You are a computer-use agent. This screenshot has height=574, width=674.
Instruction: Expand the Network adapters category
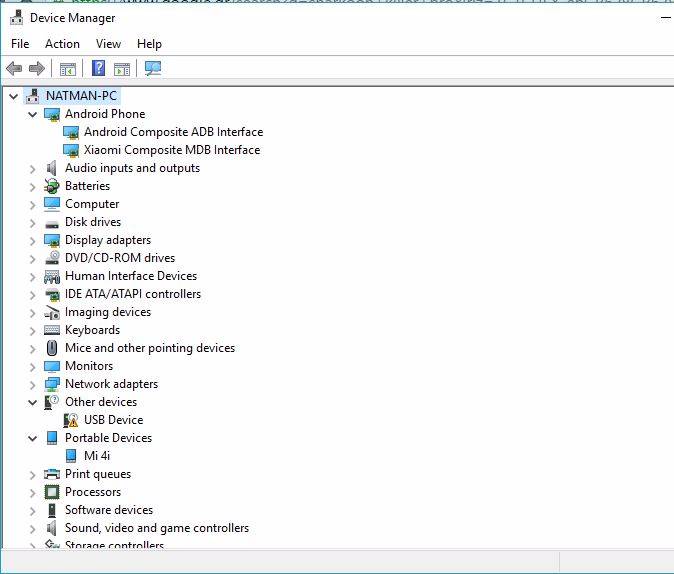[33, 384]
